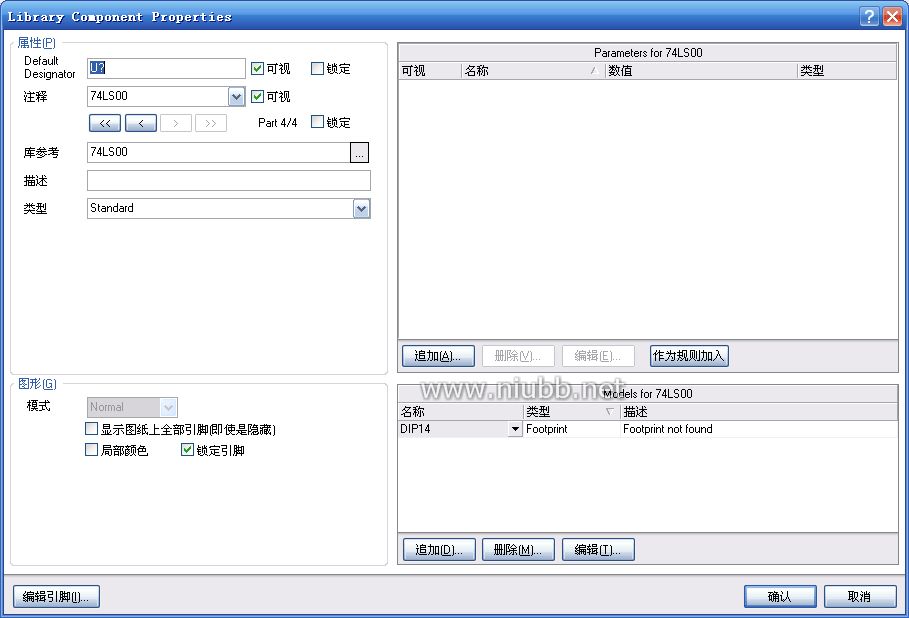Go to previous part with < button
Viewport: 909px width, 618px height.
(141, 123)
